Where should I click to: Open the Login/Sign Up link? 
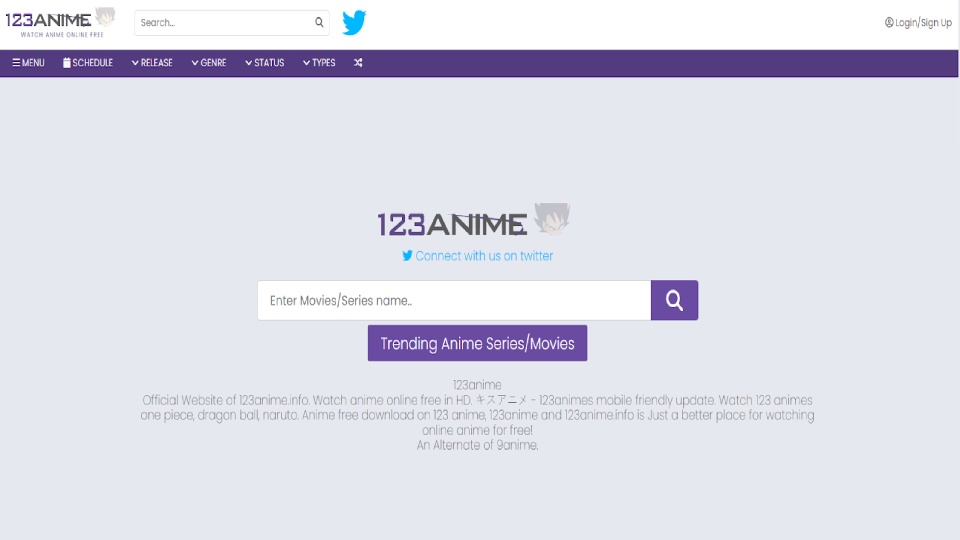[x=918, y=23]
